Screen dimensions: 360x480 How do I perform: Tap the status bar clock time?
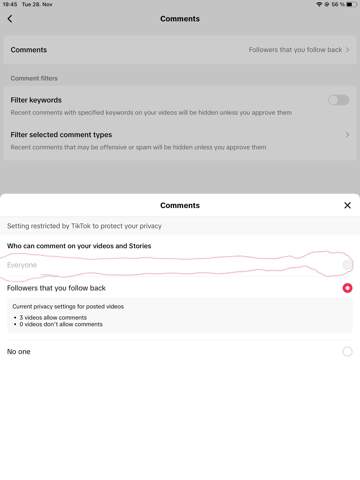click(10, 4)
